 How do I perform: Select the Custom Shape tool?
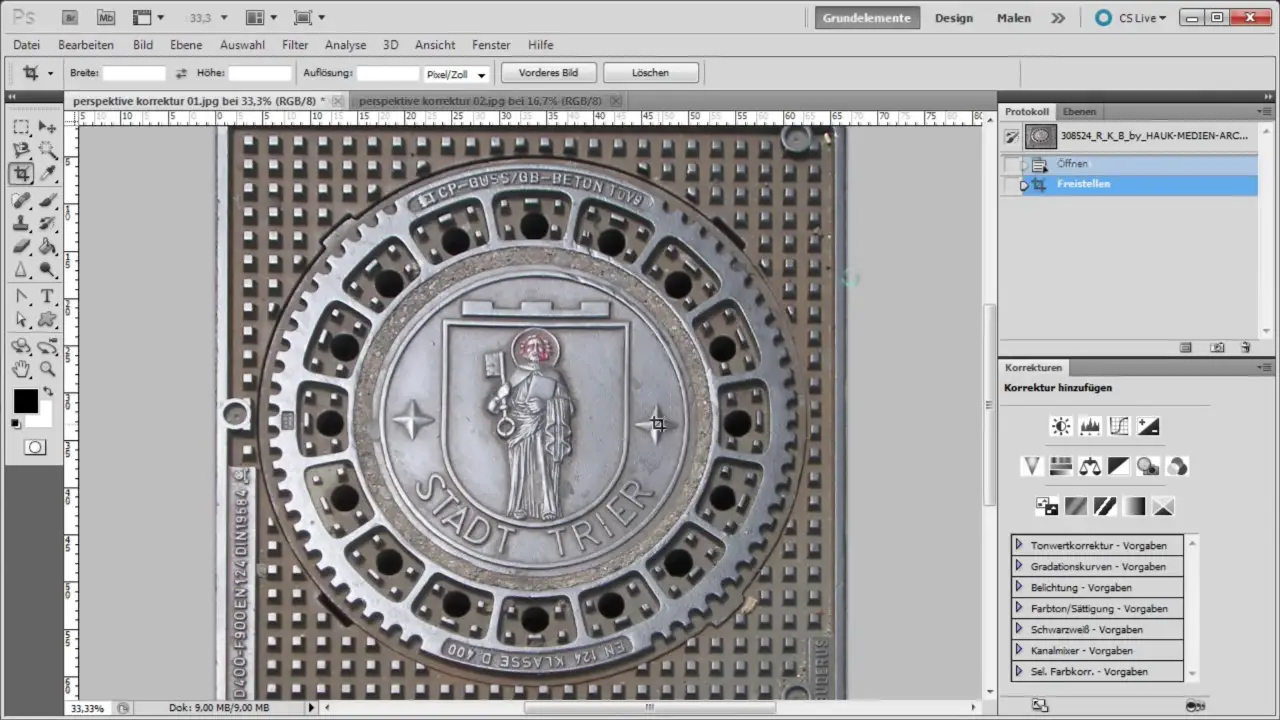pyautogui.click(x=47, y=320)
